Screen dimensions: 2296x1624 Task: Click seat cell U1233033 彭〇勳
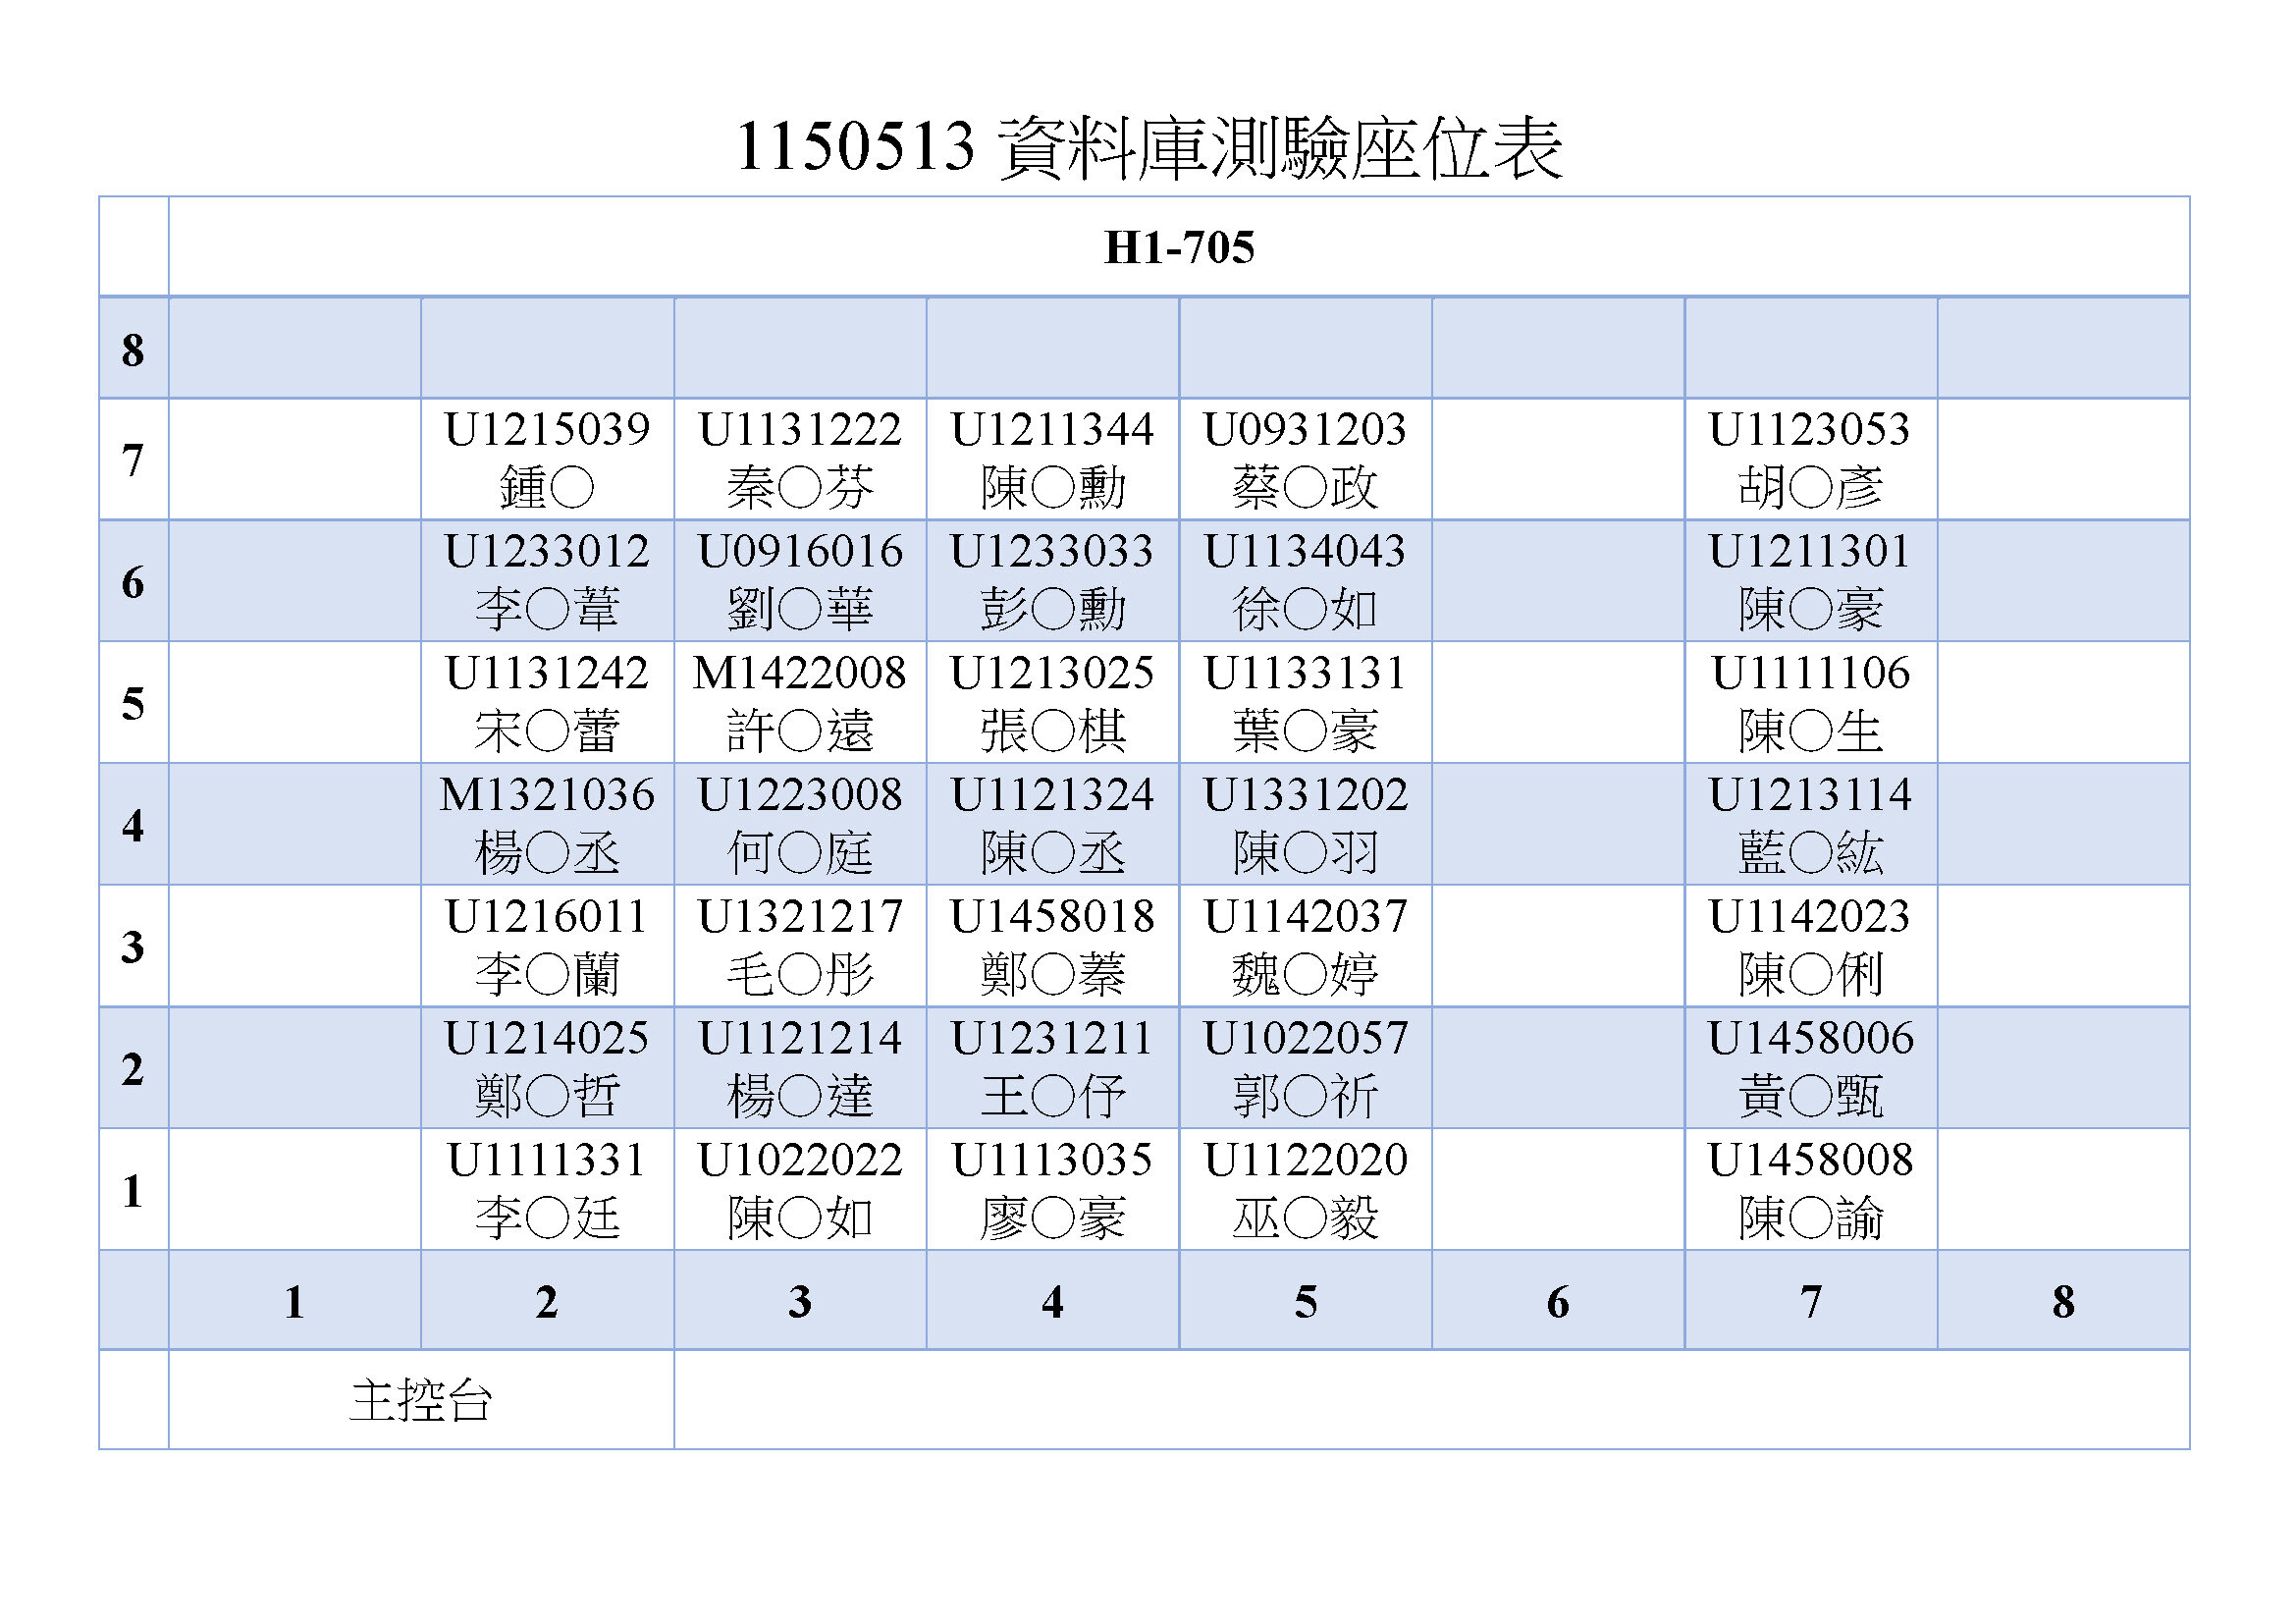[x=1053, y=581]
